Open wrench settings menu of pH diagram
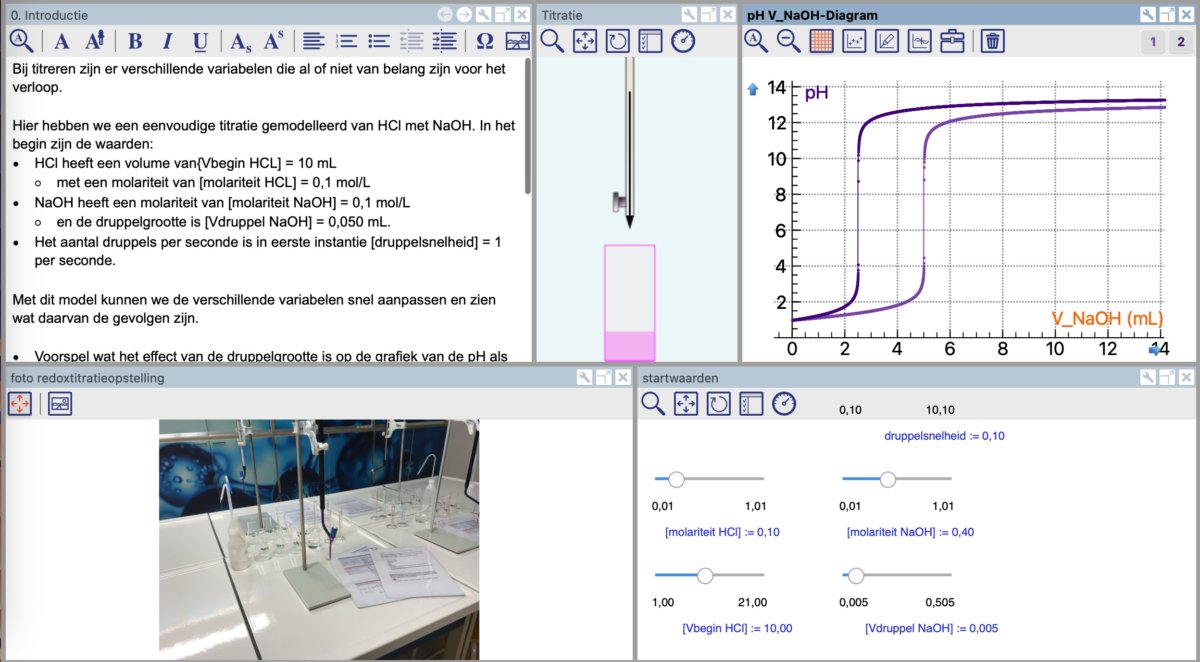The image size is (1200, 662). pos(1147,15)
